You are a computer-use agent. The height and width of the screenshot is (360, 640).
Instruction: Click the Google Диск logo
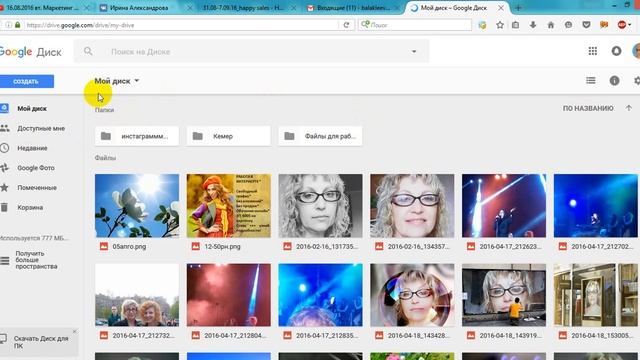31,52
